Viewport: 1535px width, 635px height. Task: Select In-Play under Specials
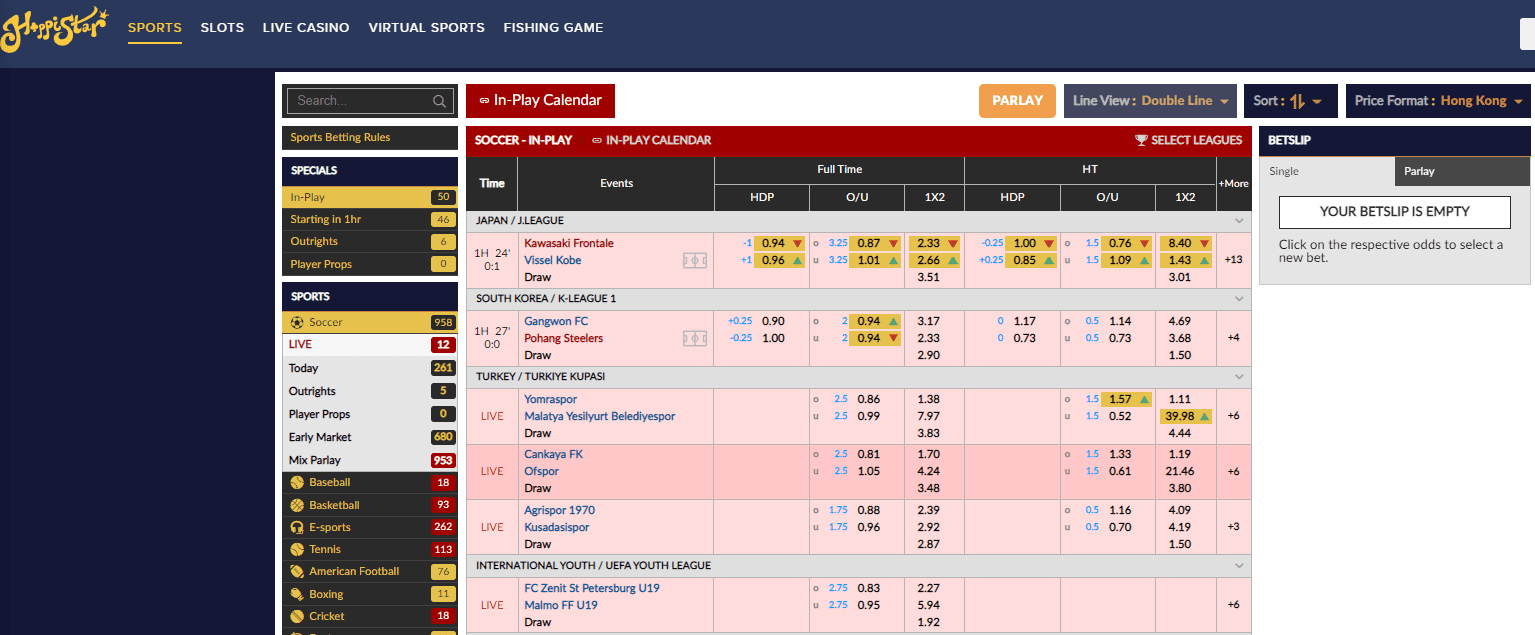(370, 197)
